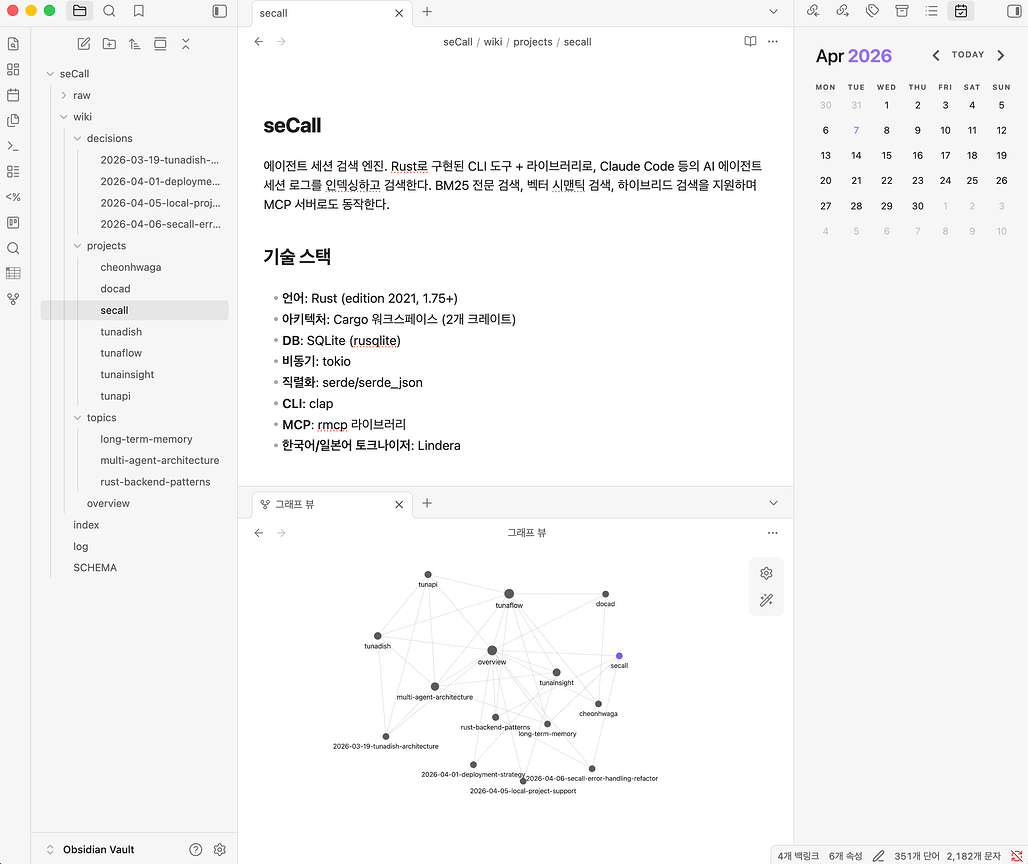The height and width of the screenshot is (864, 1028).
Task: Open SCHEMA note in file tree
Action: (95, 568)
